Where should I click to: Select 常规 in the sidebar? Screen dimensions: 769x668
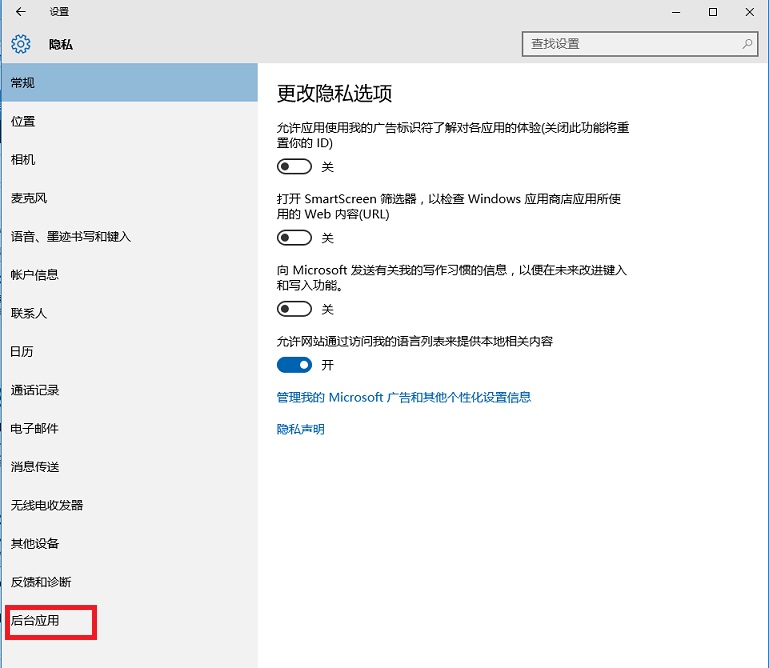pos(23,82)
